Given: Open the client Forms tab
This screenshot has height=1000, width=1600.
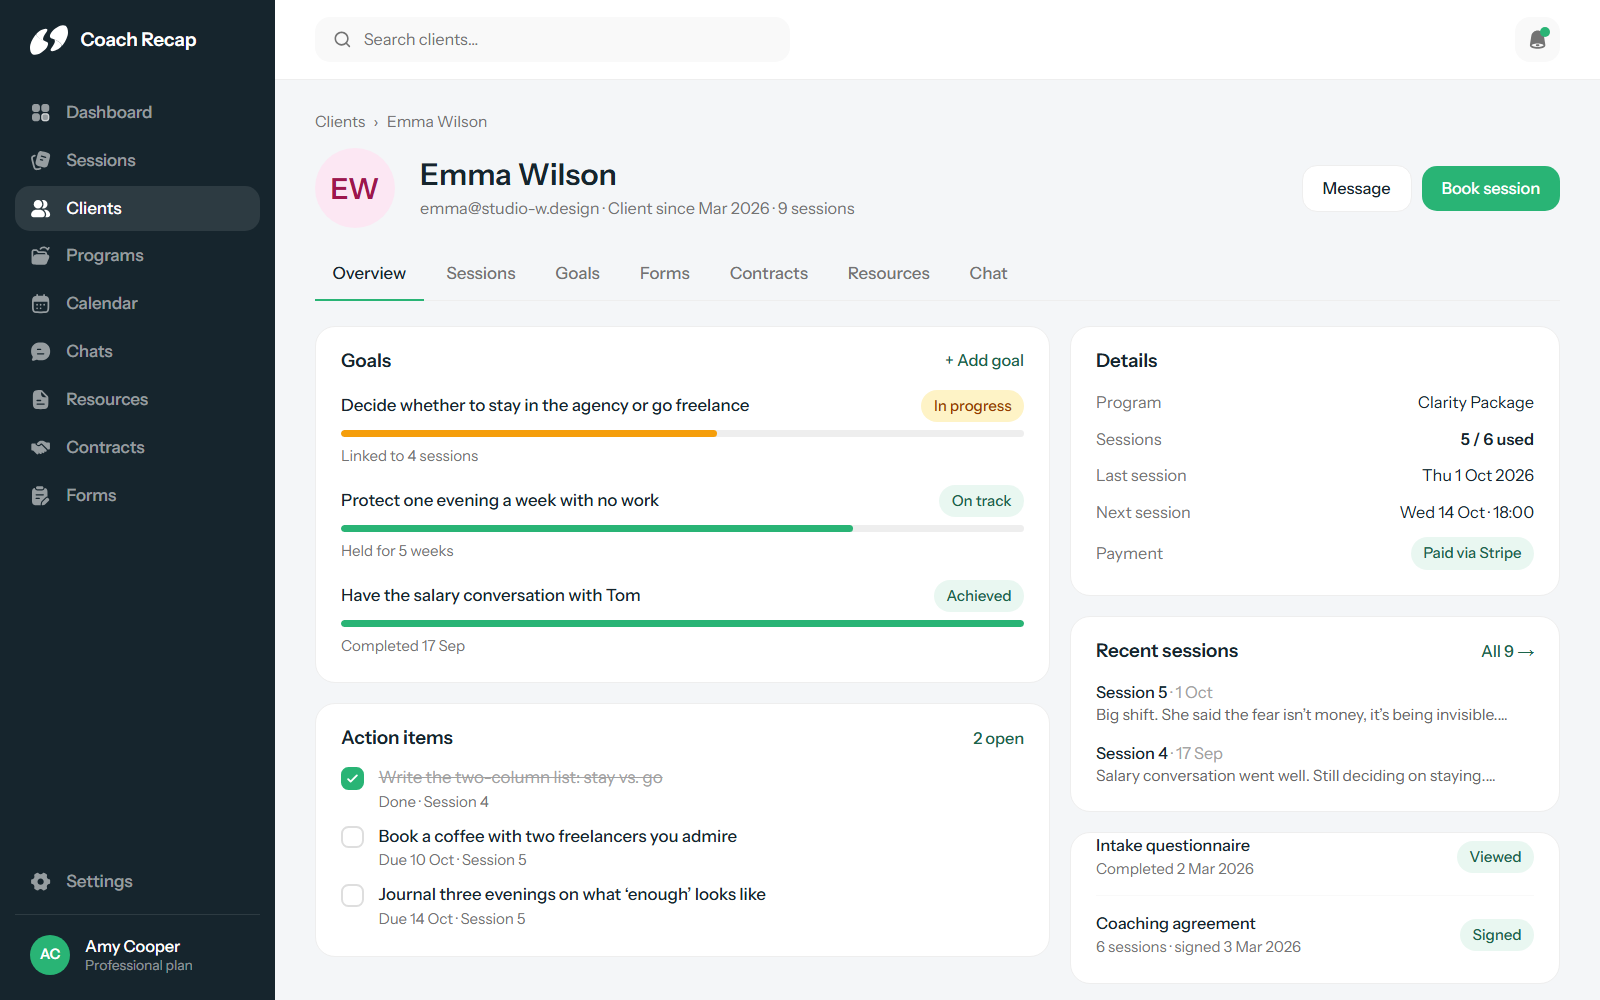Looking at the screenshot, I should (x=665, y=274).
